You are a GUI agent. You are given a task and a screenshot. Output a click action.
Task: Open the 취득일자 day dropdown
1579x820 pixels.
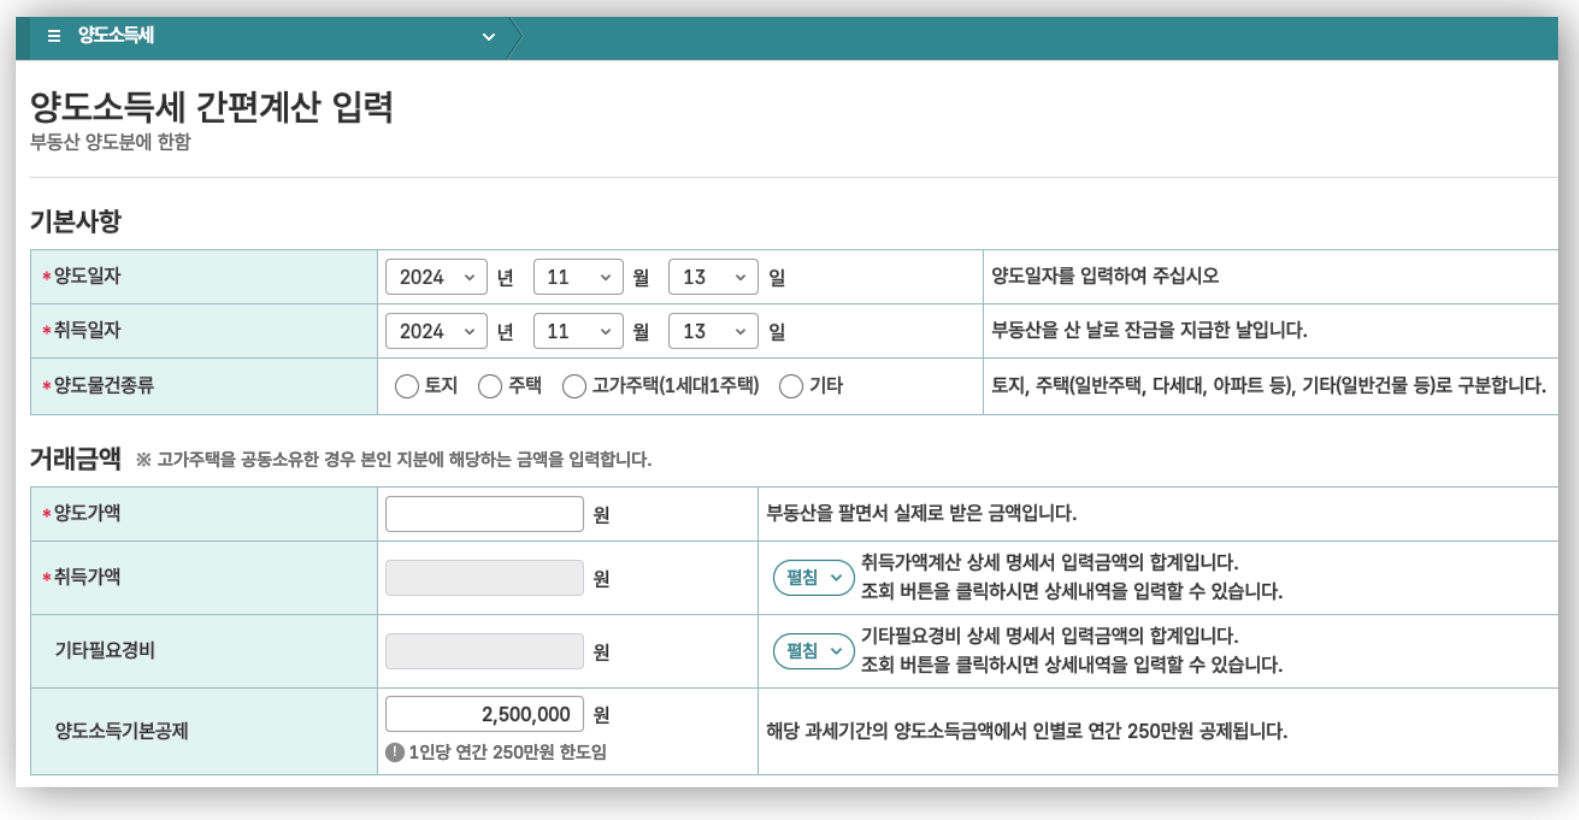(x=713, y=331)
